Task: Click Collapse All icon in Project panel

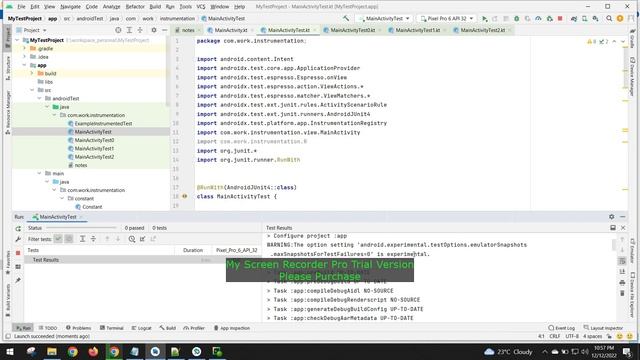Action: click(140, 30)
